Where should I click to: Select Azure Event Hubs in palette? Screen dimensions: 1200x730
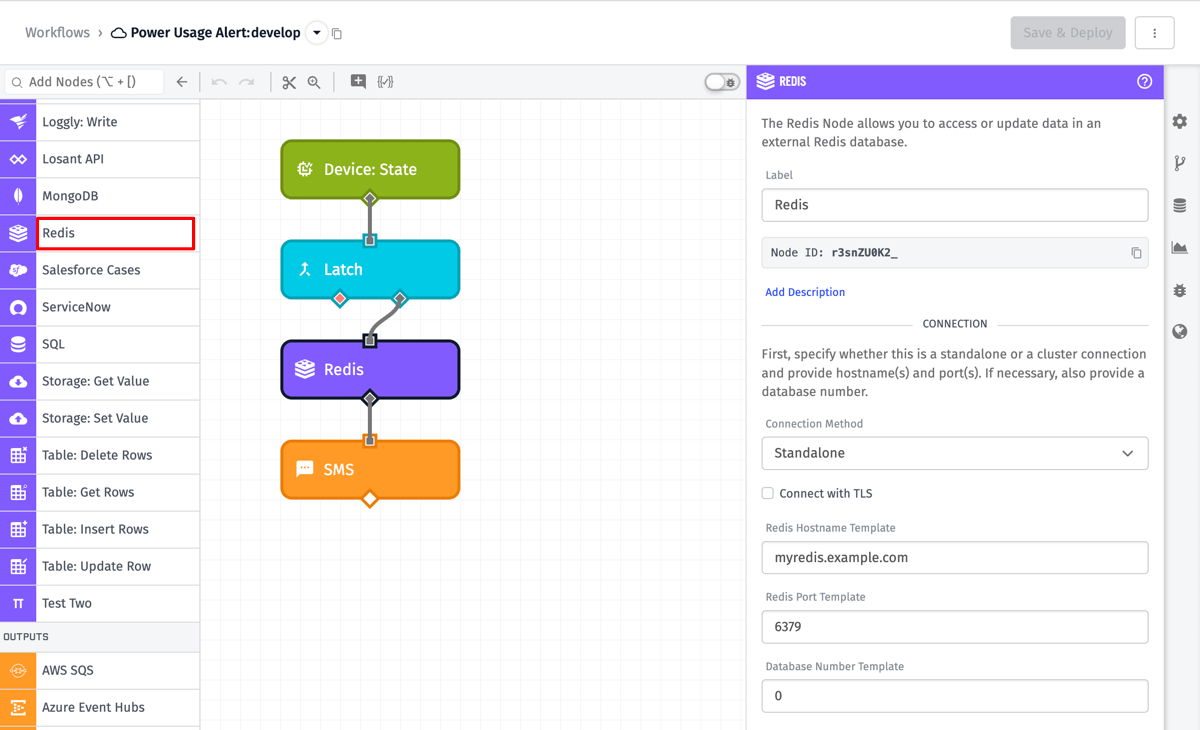pos(100,707)
